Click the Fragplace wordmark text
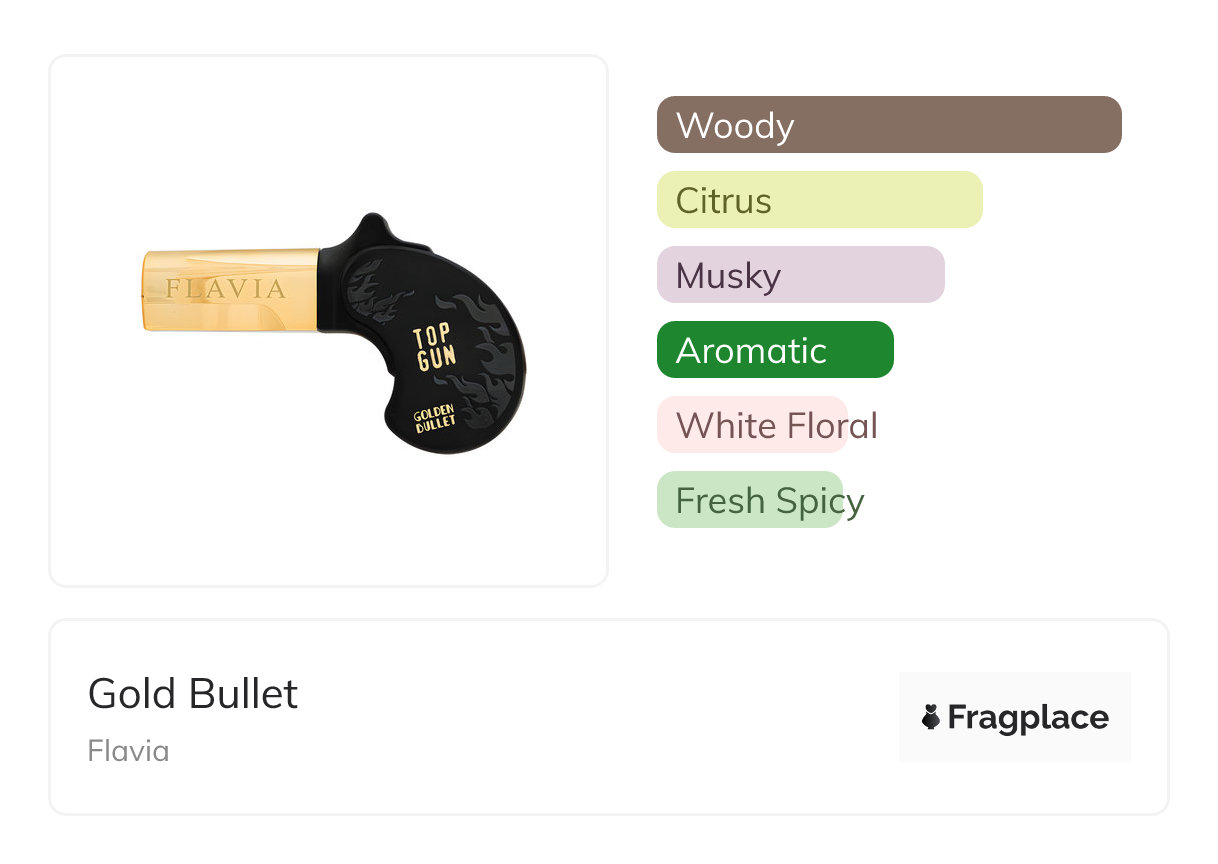Viewport: 1218px width, 864px height. pos(1028,717)
